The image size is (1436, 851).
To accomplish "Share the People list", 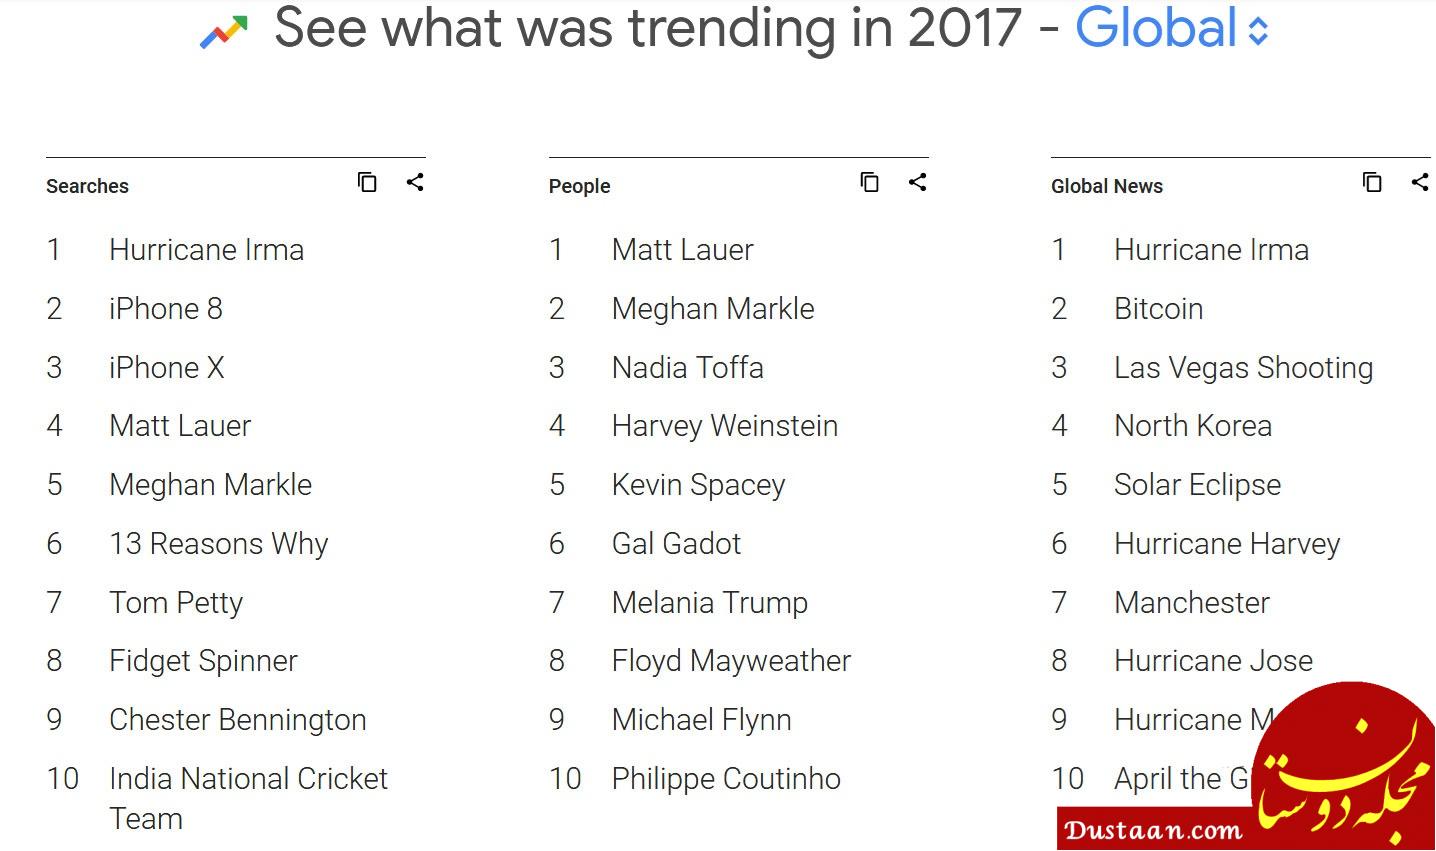I will pos(917,182).
